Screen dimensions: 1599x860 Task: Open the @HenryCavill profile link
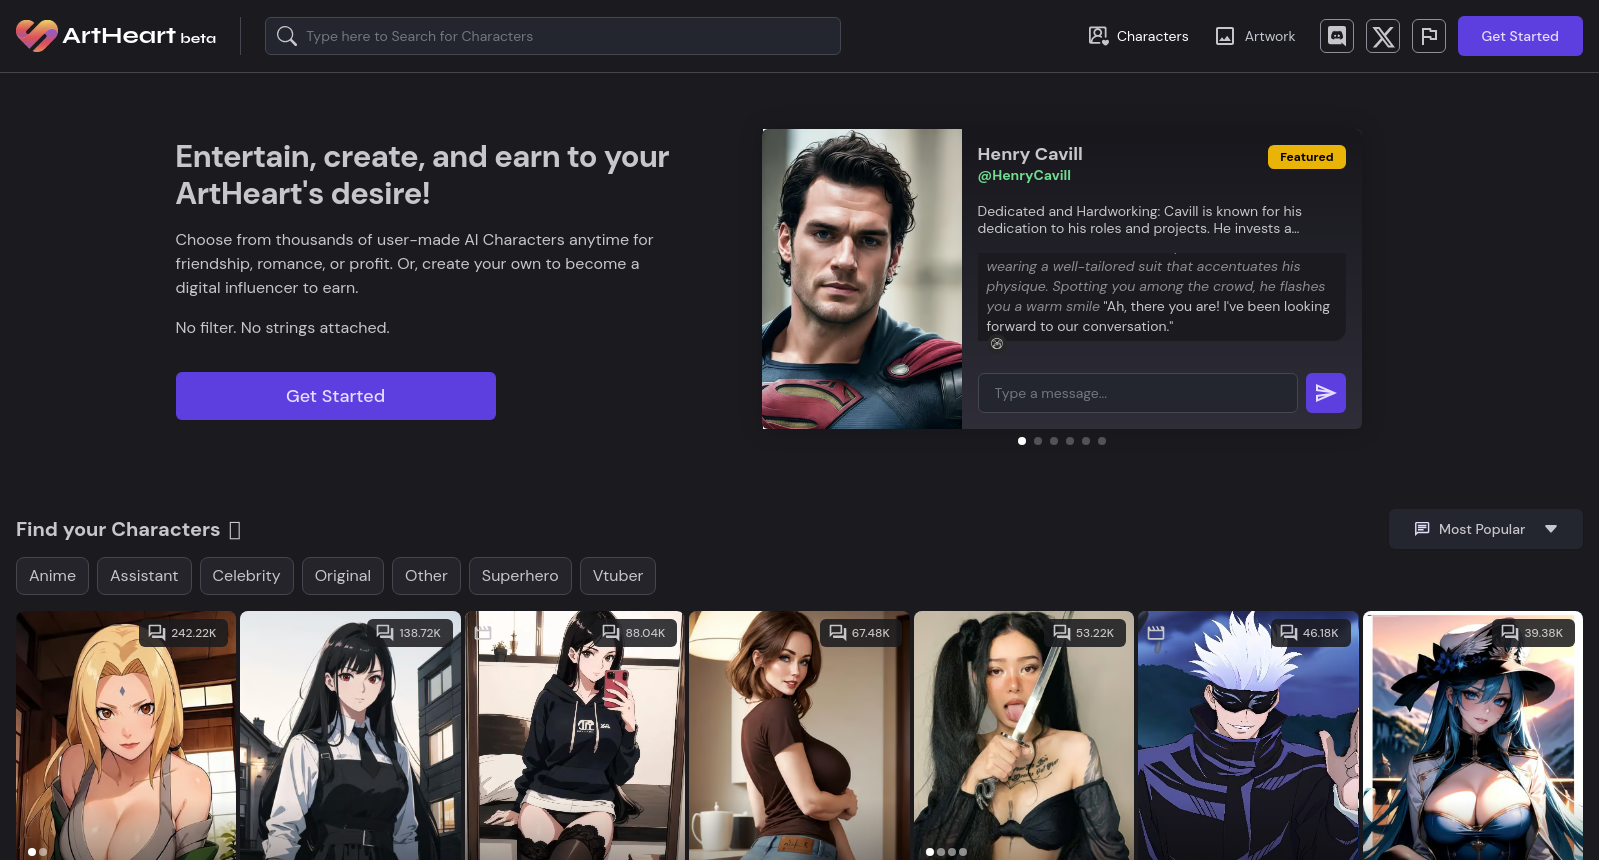[x=1024, y=175]
